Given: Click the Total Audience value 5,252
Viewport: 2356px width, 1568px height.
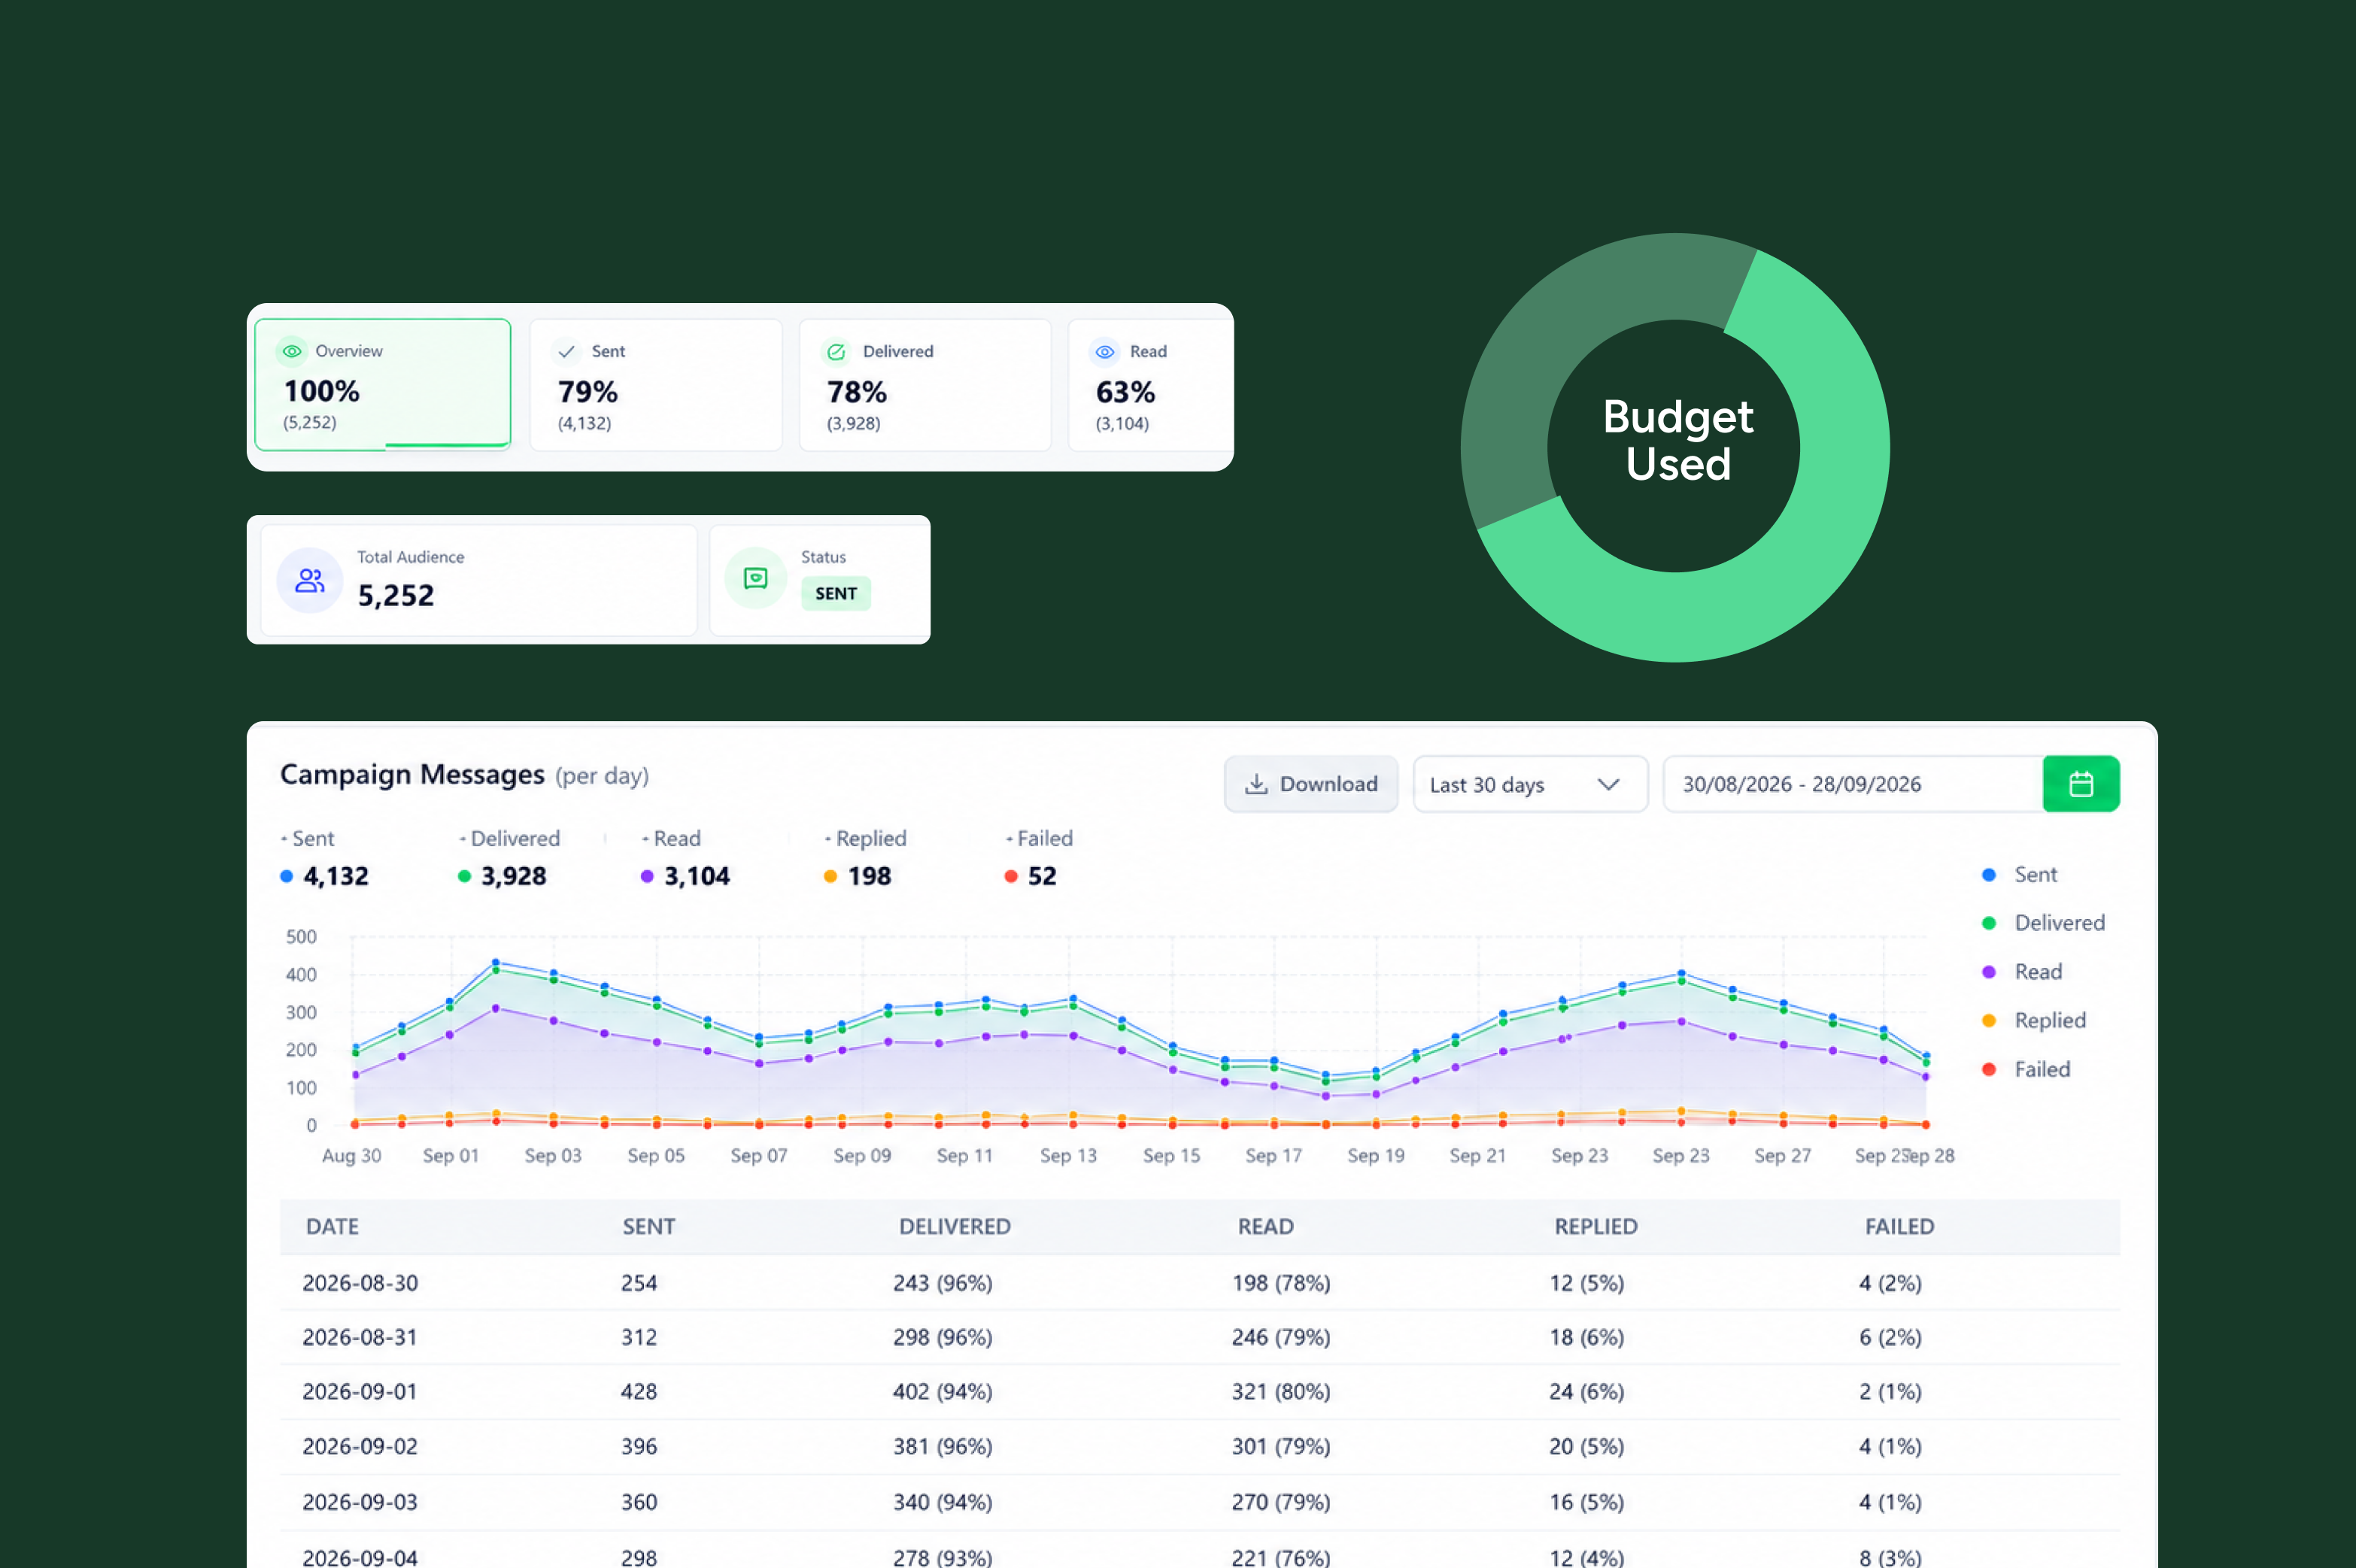Looking at the screenshot, I should pos(396,596).
